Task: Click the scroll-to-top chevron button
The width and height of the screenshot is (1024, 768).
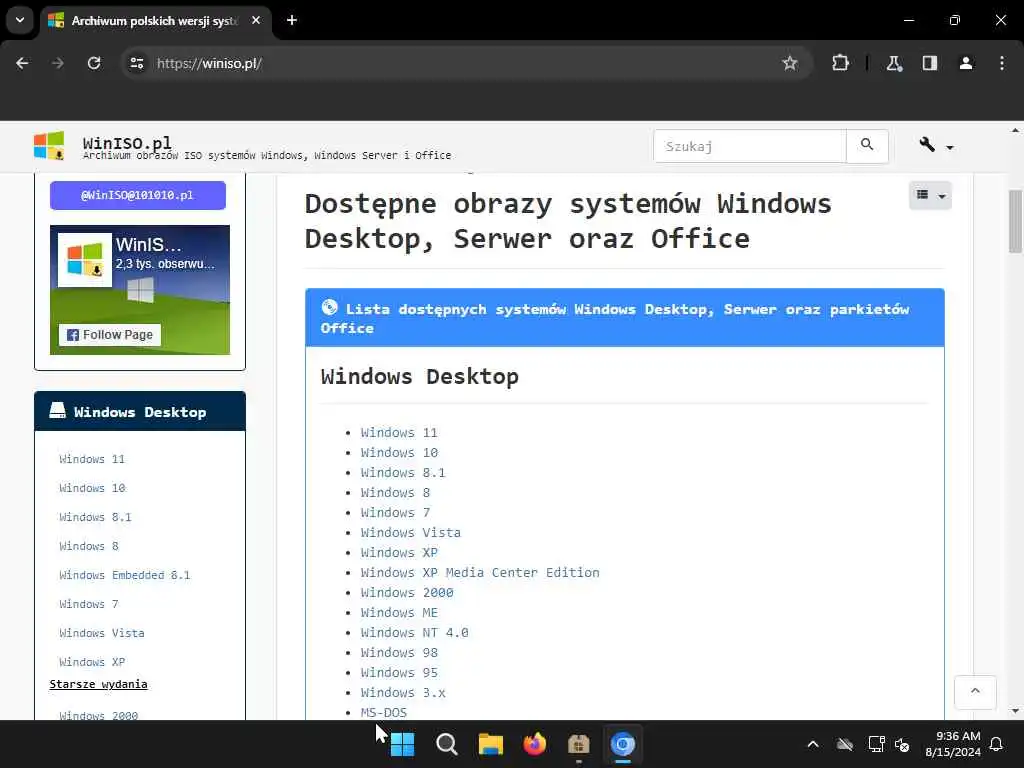Action: [x=975, y=692]
